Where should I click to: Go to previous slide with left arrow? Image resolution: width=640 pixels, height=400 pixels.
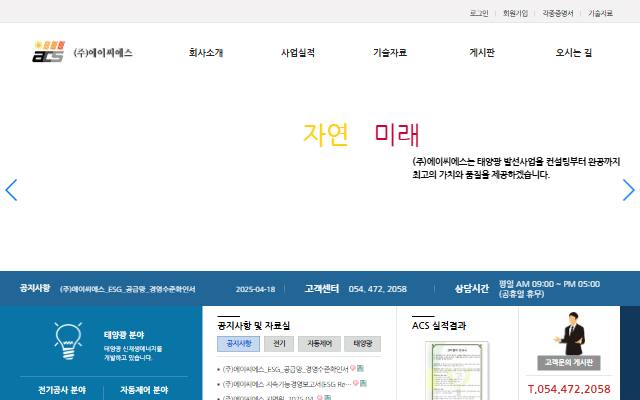point(11,190)
